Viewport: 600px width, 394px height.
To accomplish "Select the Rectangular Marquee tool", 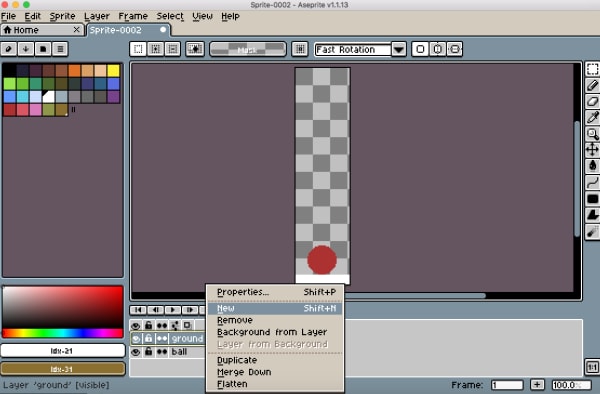I will click(592, 69).
